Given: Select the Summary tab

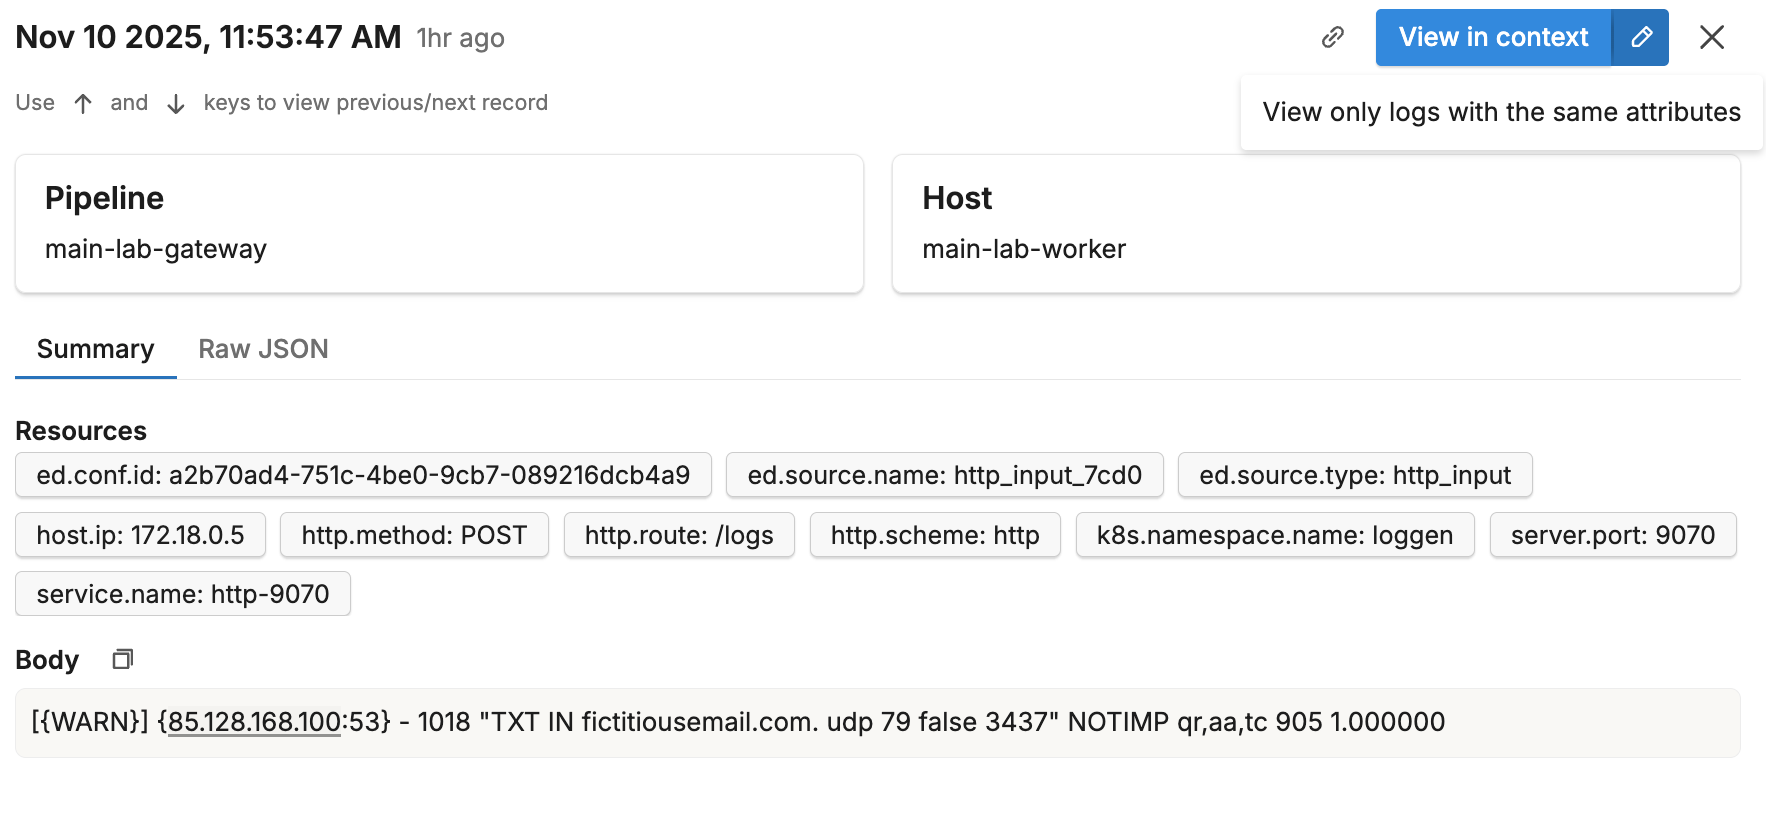Looking at the screenshot, I should coord(96,349).
